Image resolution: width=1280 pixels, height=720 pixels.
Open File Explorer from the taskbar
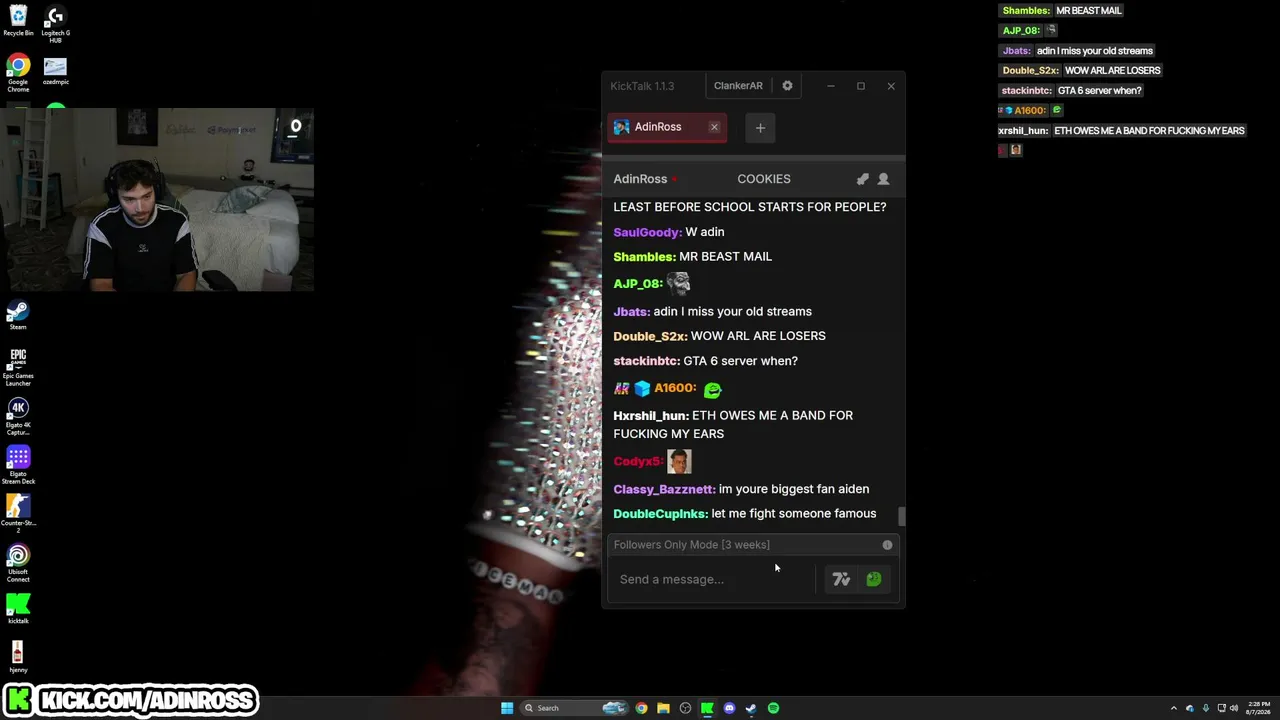point(663,708)
